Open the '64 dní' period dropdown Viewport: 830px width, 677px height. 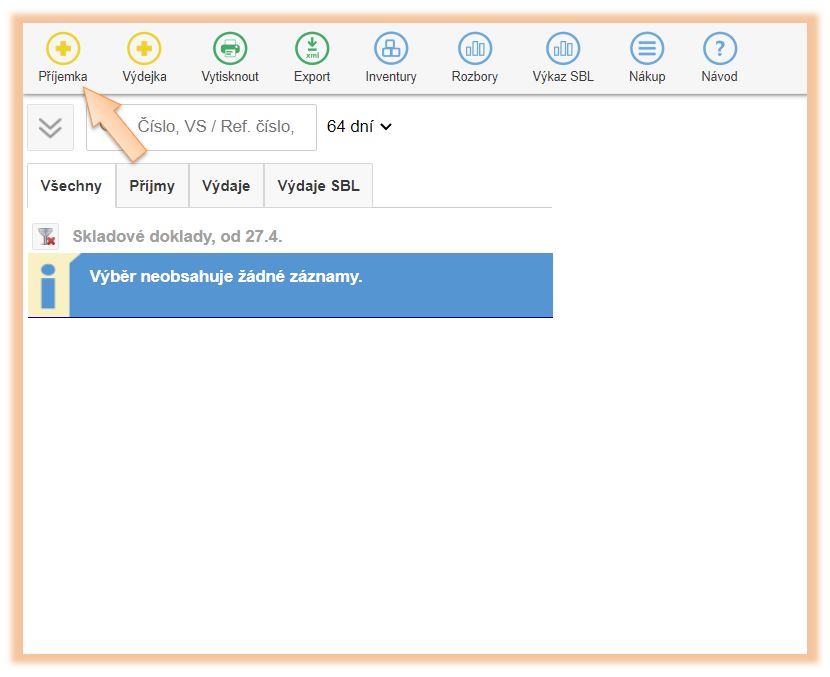(359, 127)
